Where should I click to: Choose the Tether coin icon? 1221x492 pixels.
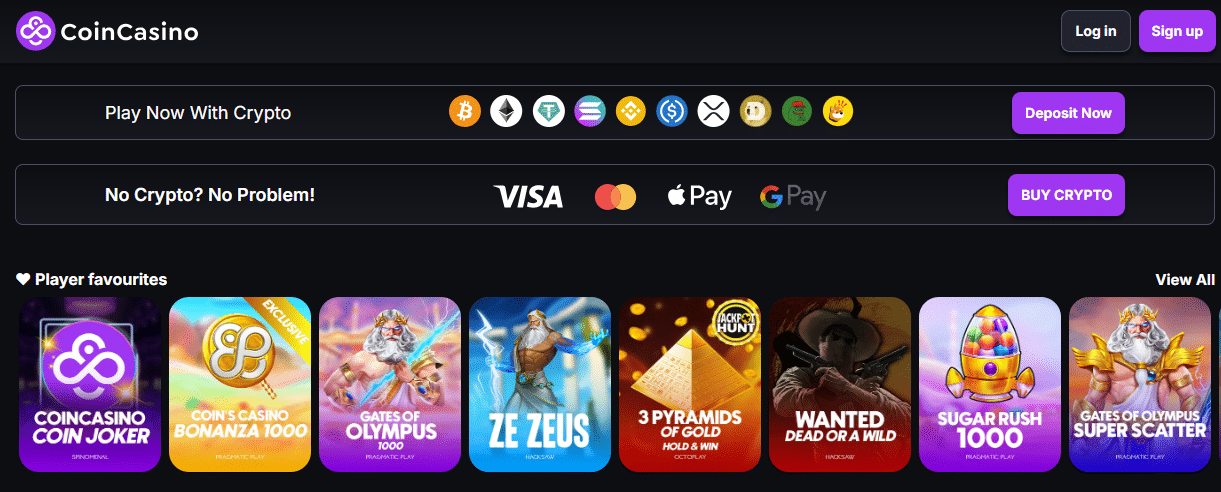point(548,111)
